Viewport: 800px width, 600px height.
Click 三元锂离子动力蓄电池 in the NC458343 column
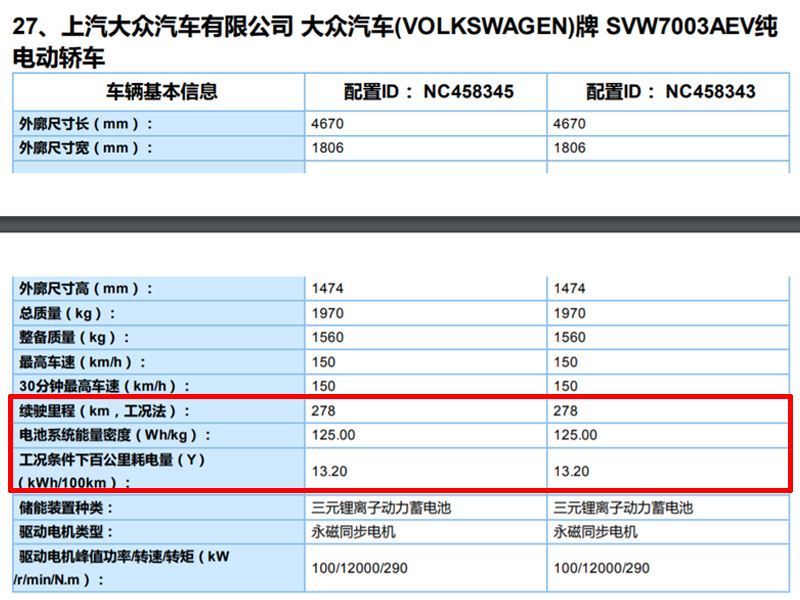coord(623,508)
